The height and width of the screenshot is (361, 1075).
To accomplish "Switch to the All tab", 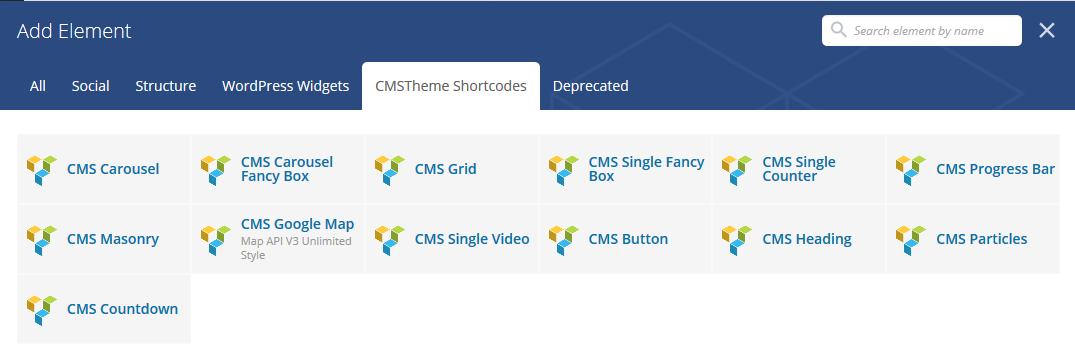I will 38,86.
